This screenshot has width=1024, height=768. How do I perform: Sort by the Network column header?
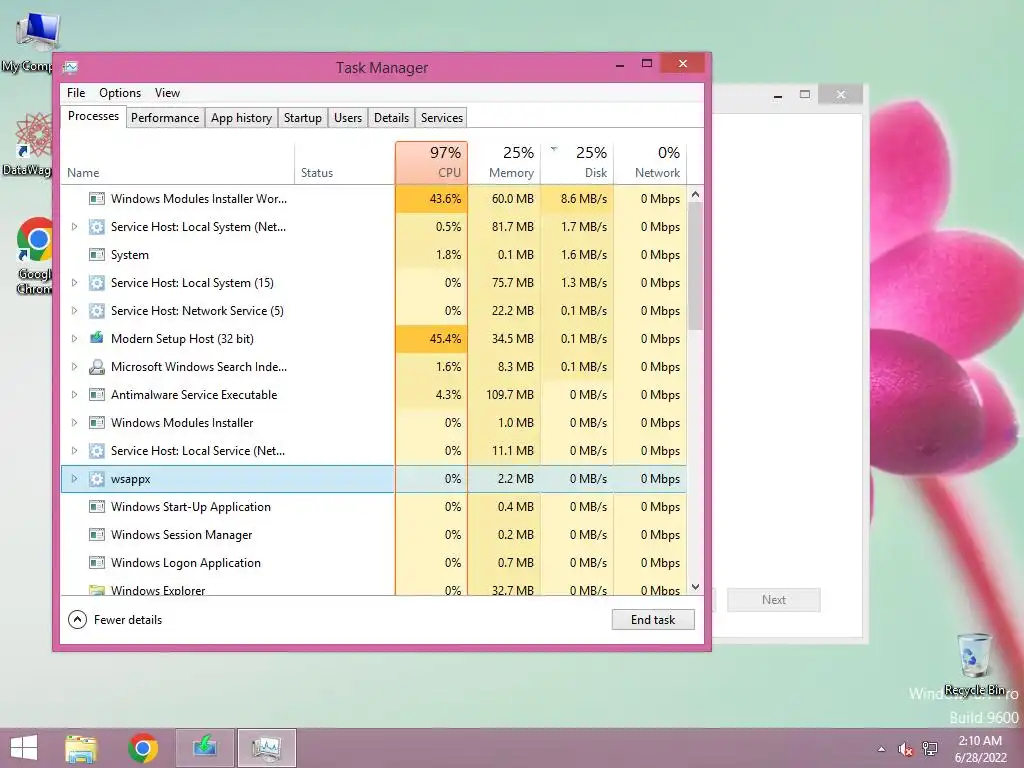click(650, 163)
